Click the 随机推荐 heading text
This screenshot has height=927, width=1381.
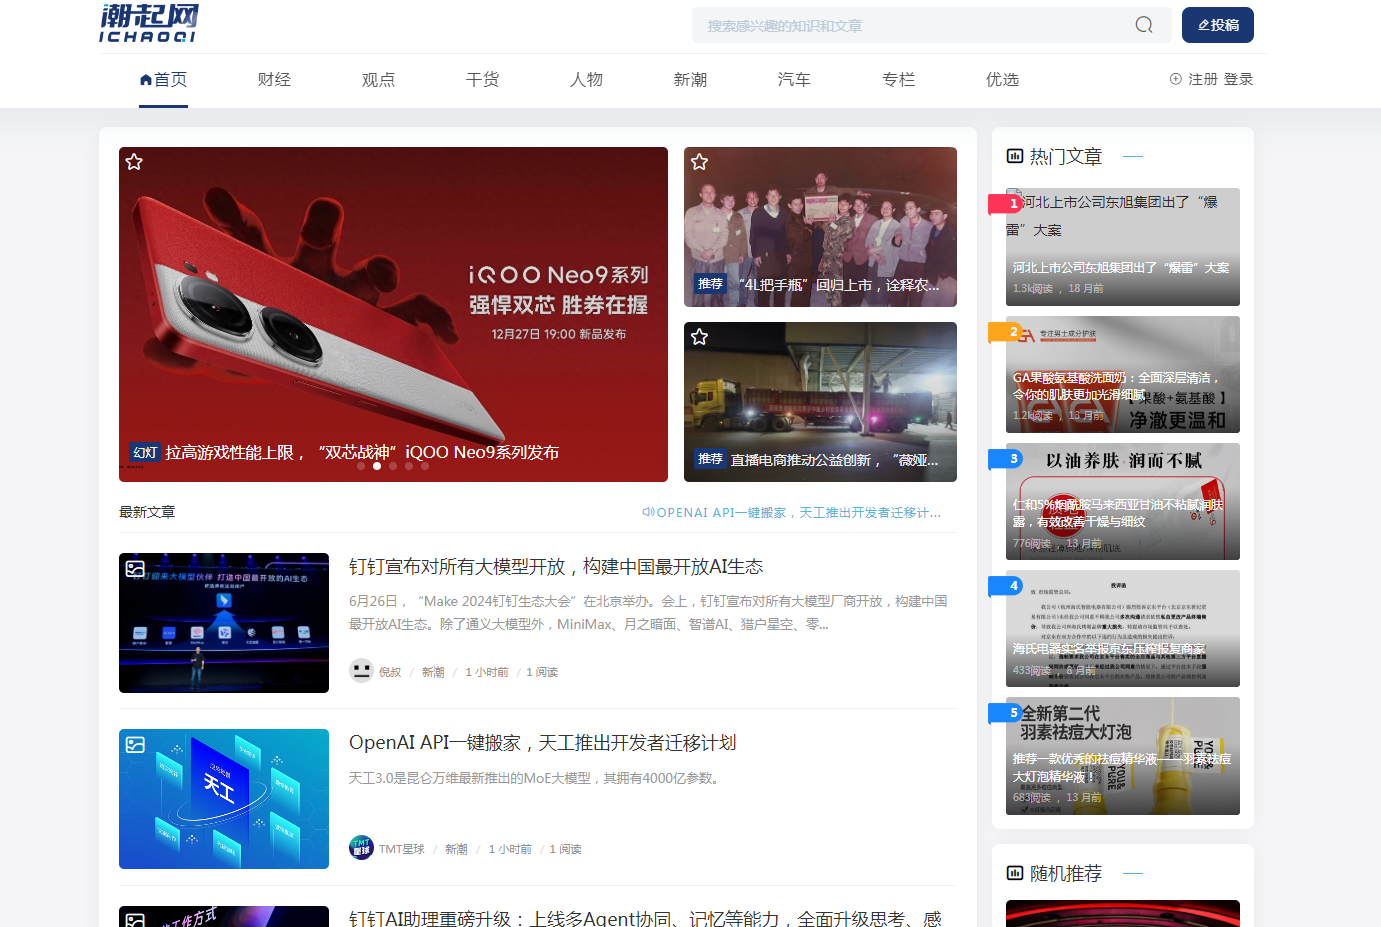click(x=1066, y=873)
